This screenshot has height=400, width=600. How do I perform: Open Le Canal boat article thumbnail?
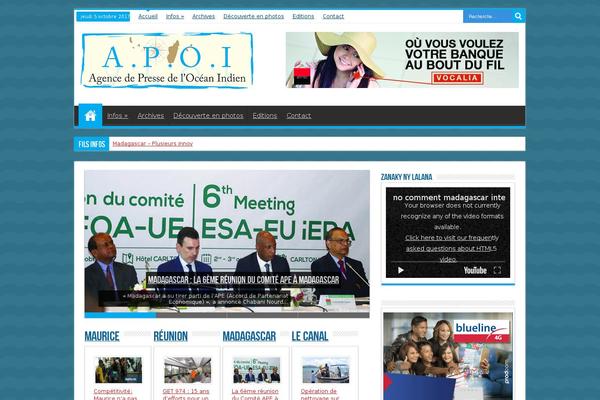tap(325, 370)
